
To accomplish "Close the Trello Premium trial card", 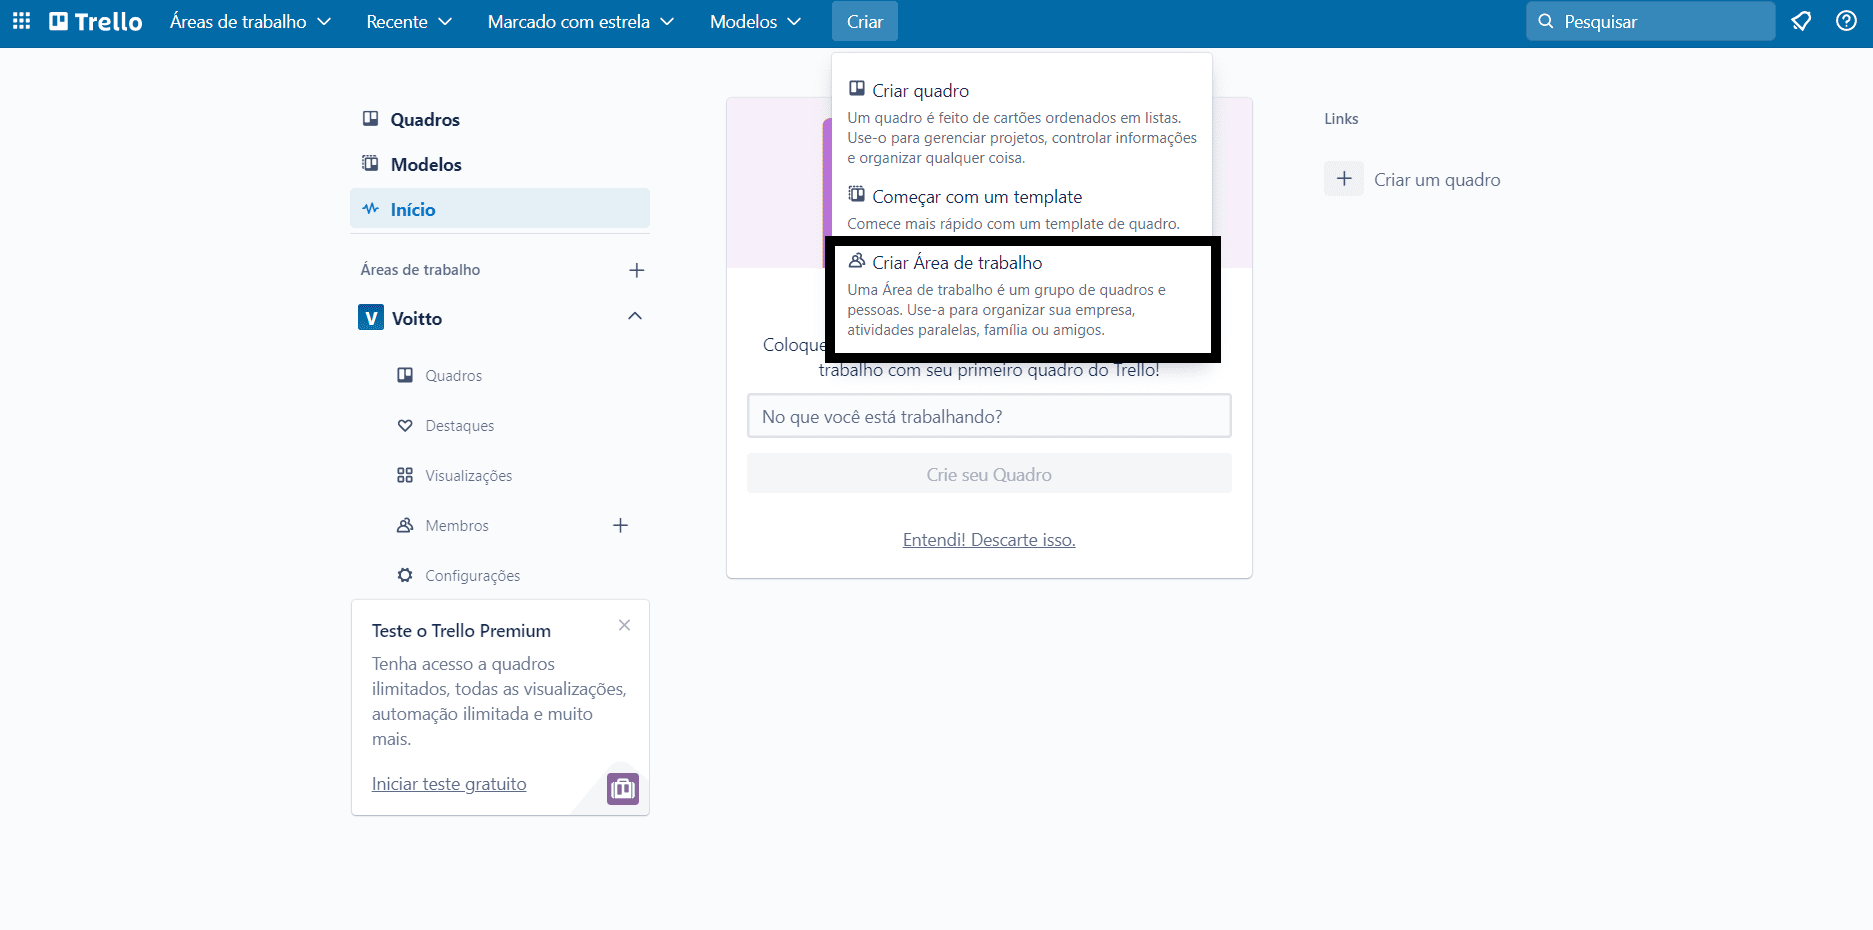I will pos(624,625).
